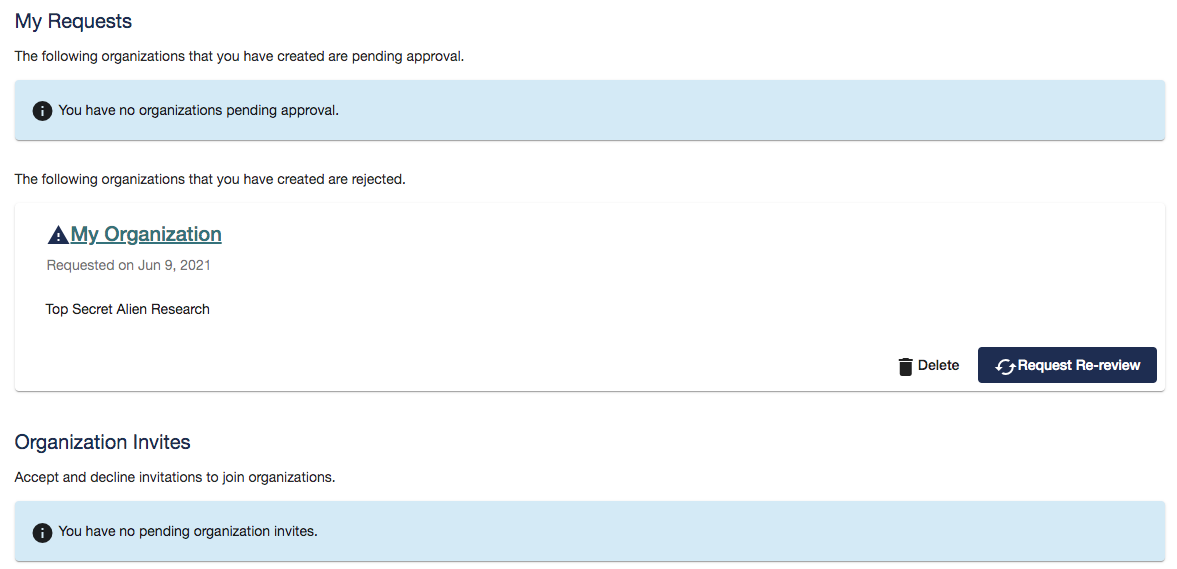Screen dimensions: 1177x569
Task: Click the info icon in organization invites notice
Action: pyautogui.click(x=42, y=532)
